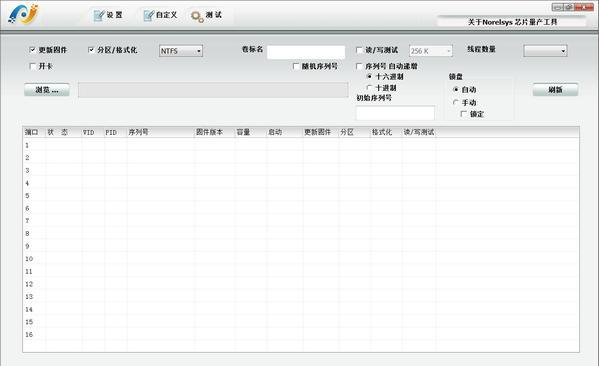Click the application logo icon
This screenshot has height=366, width=599.
point(23,14)
